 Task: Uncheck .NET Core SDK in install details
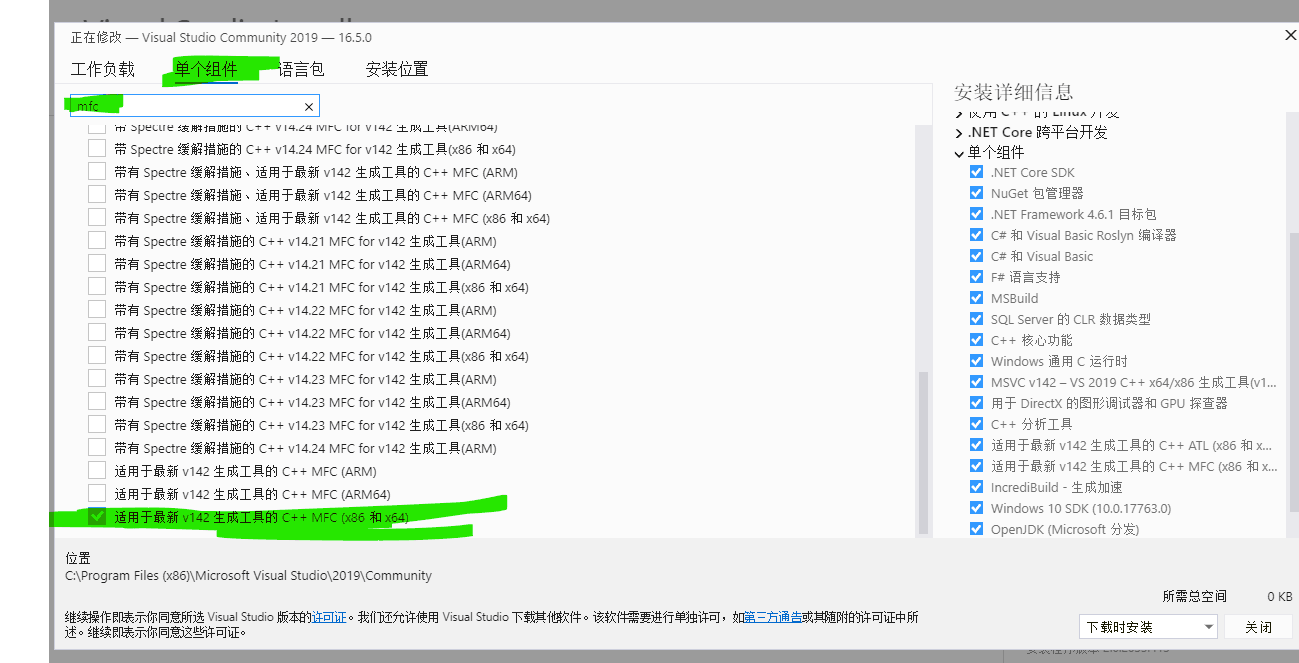pyautogui.click(x=976, y=172)
